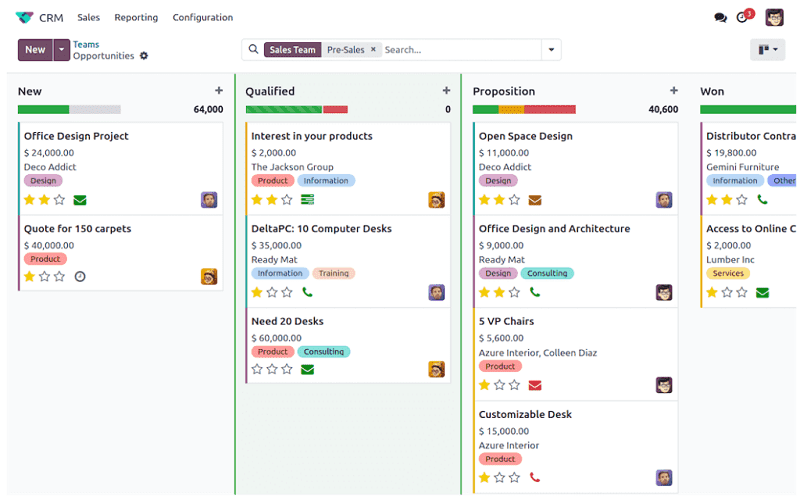Set second star on Access to Online card

coord(727,292)
